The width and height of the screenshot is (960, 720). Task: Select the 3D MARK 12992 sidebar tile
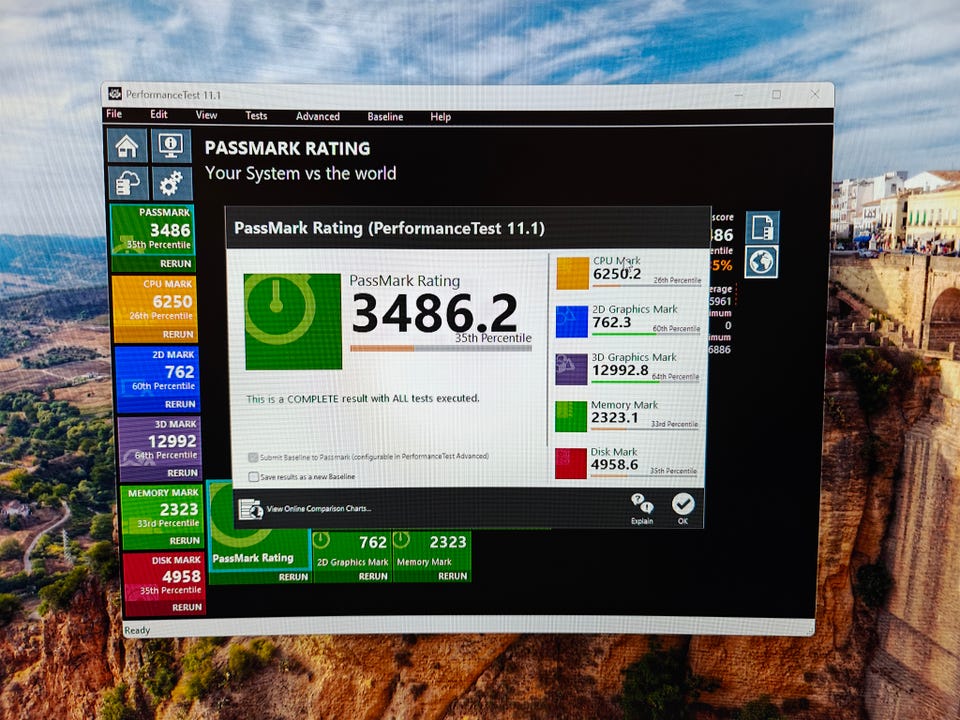pos(159,441)
